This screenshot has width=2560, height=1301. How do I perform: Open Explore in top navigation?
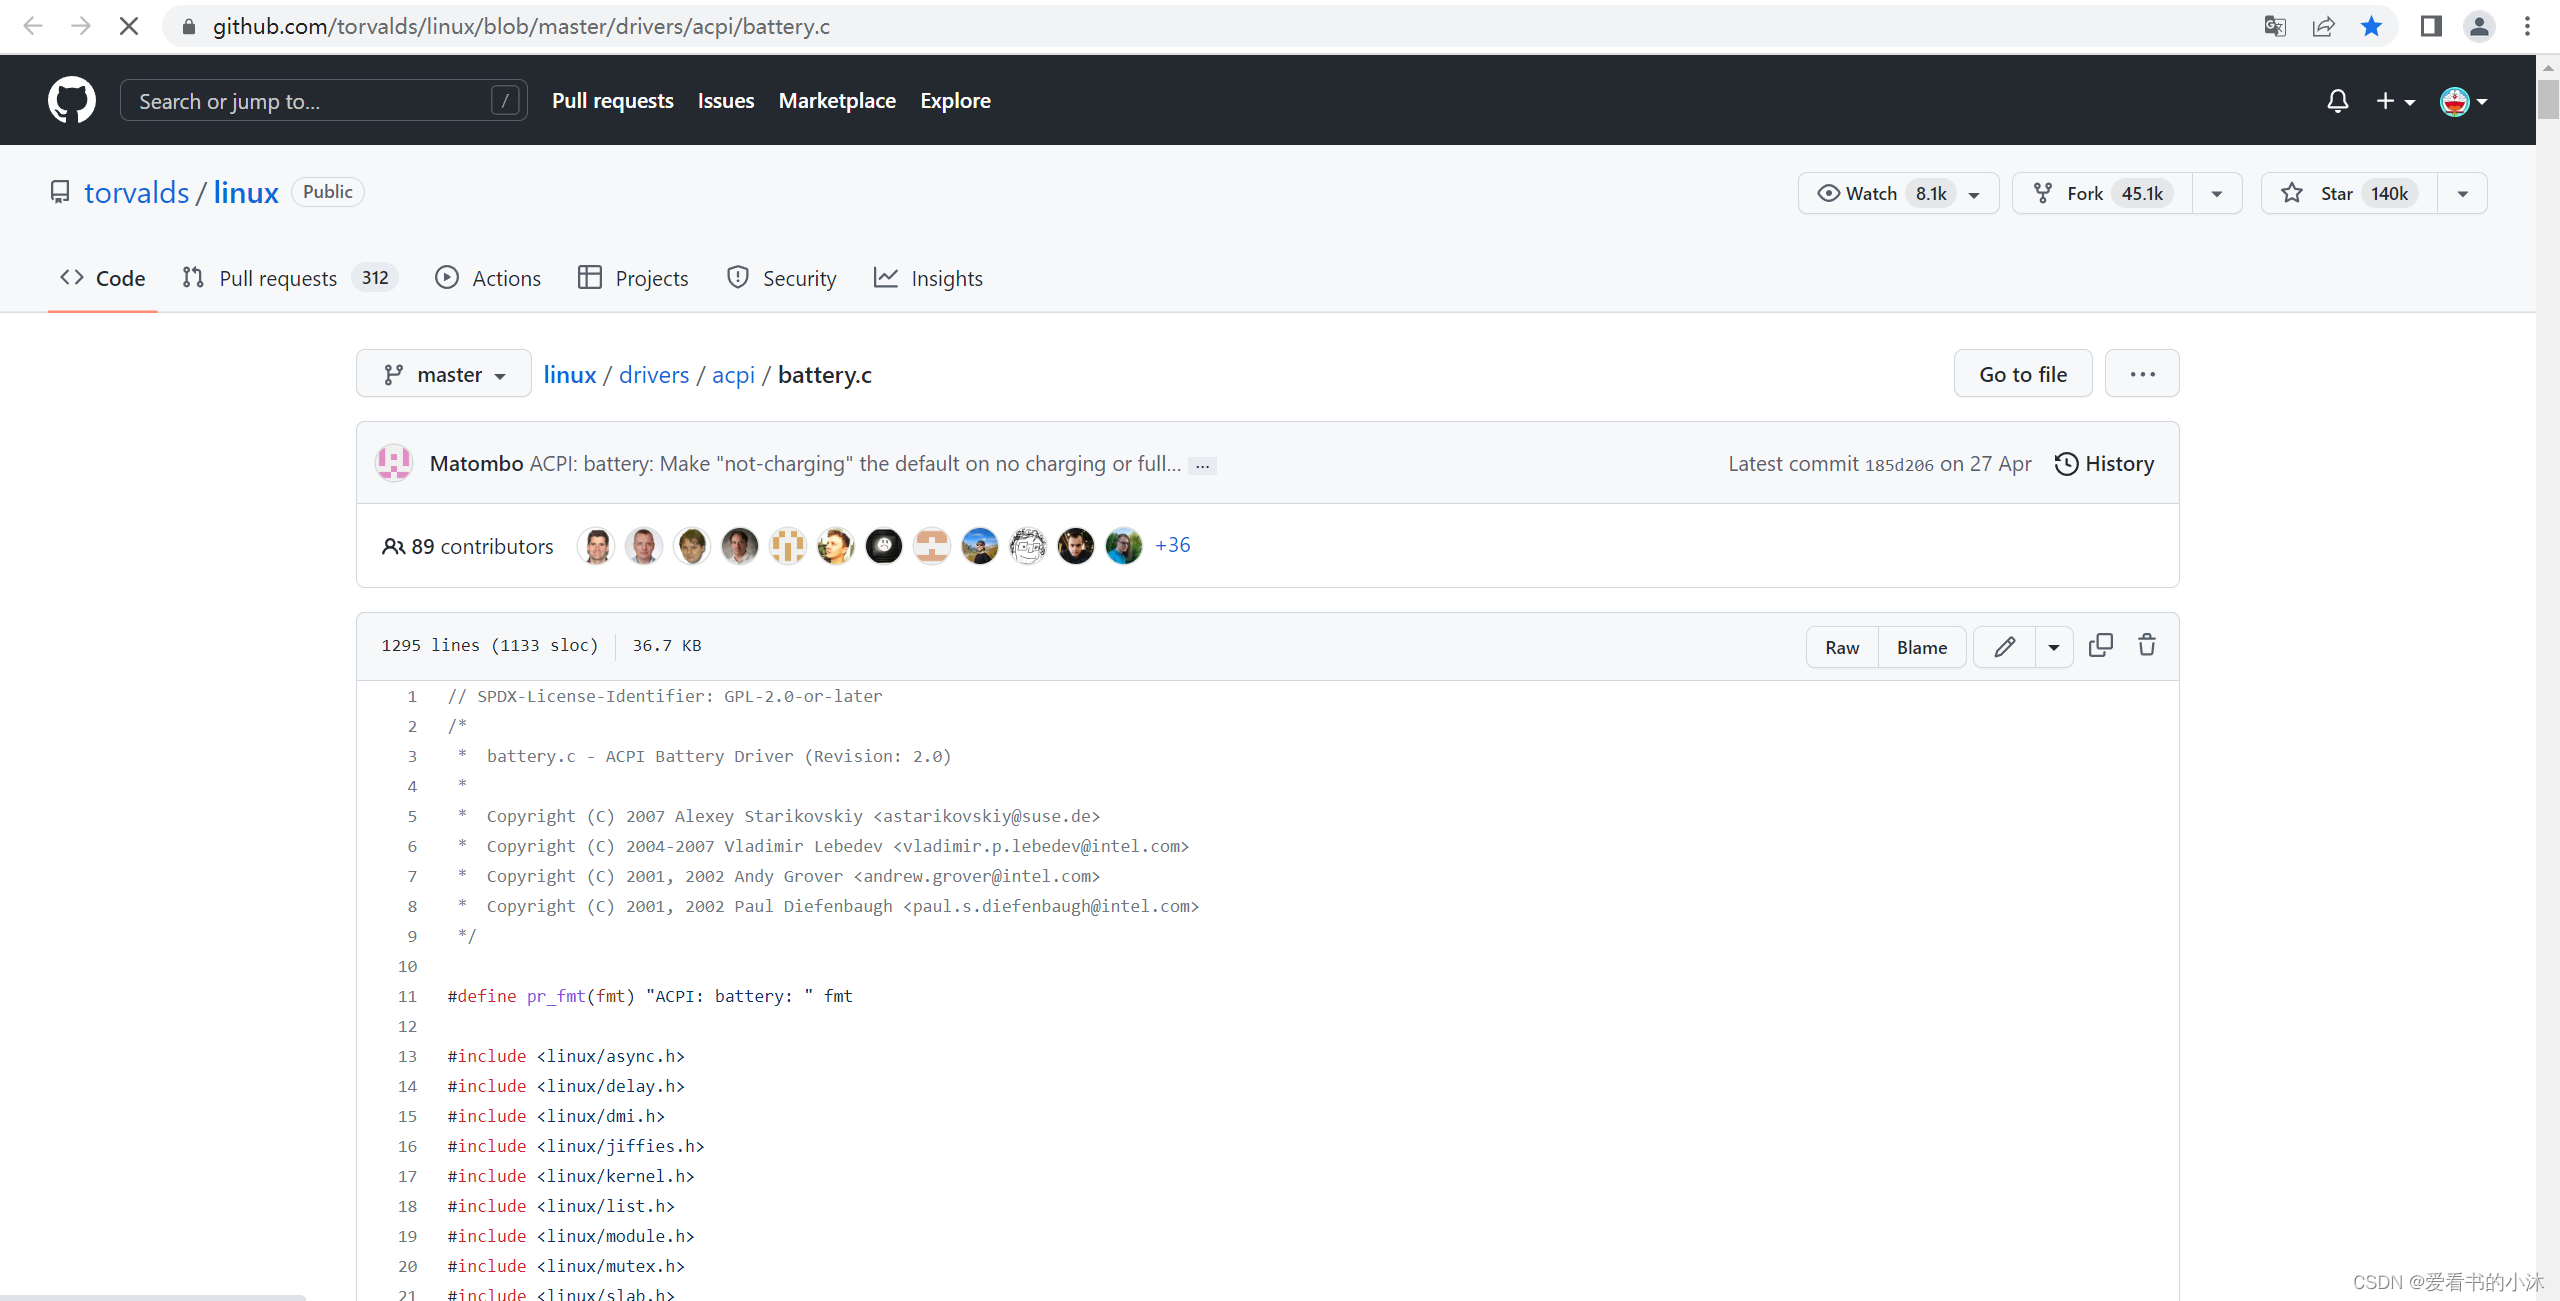click(955, 100)
